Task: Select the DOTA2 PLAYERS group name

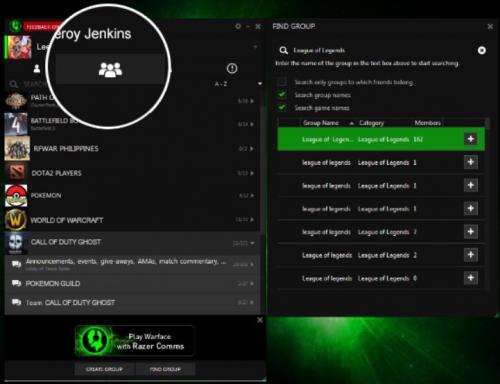Action: tap(57, 173)
